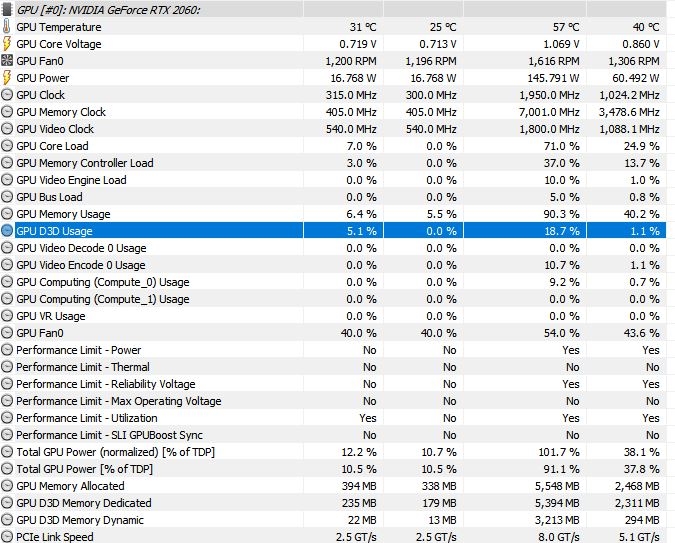Image resolution: width=675 pixels, height=543 pixels.
Task: Click circle icon beside GPU VR Usage
Action: (7, 316)
